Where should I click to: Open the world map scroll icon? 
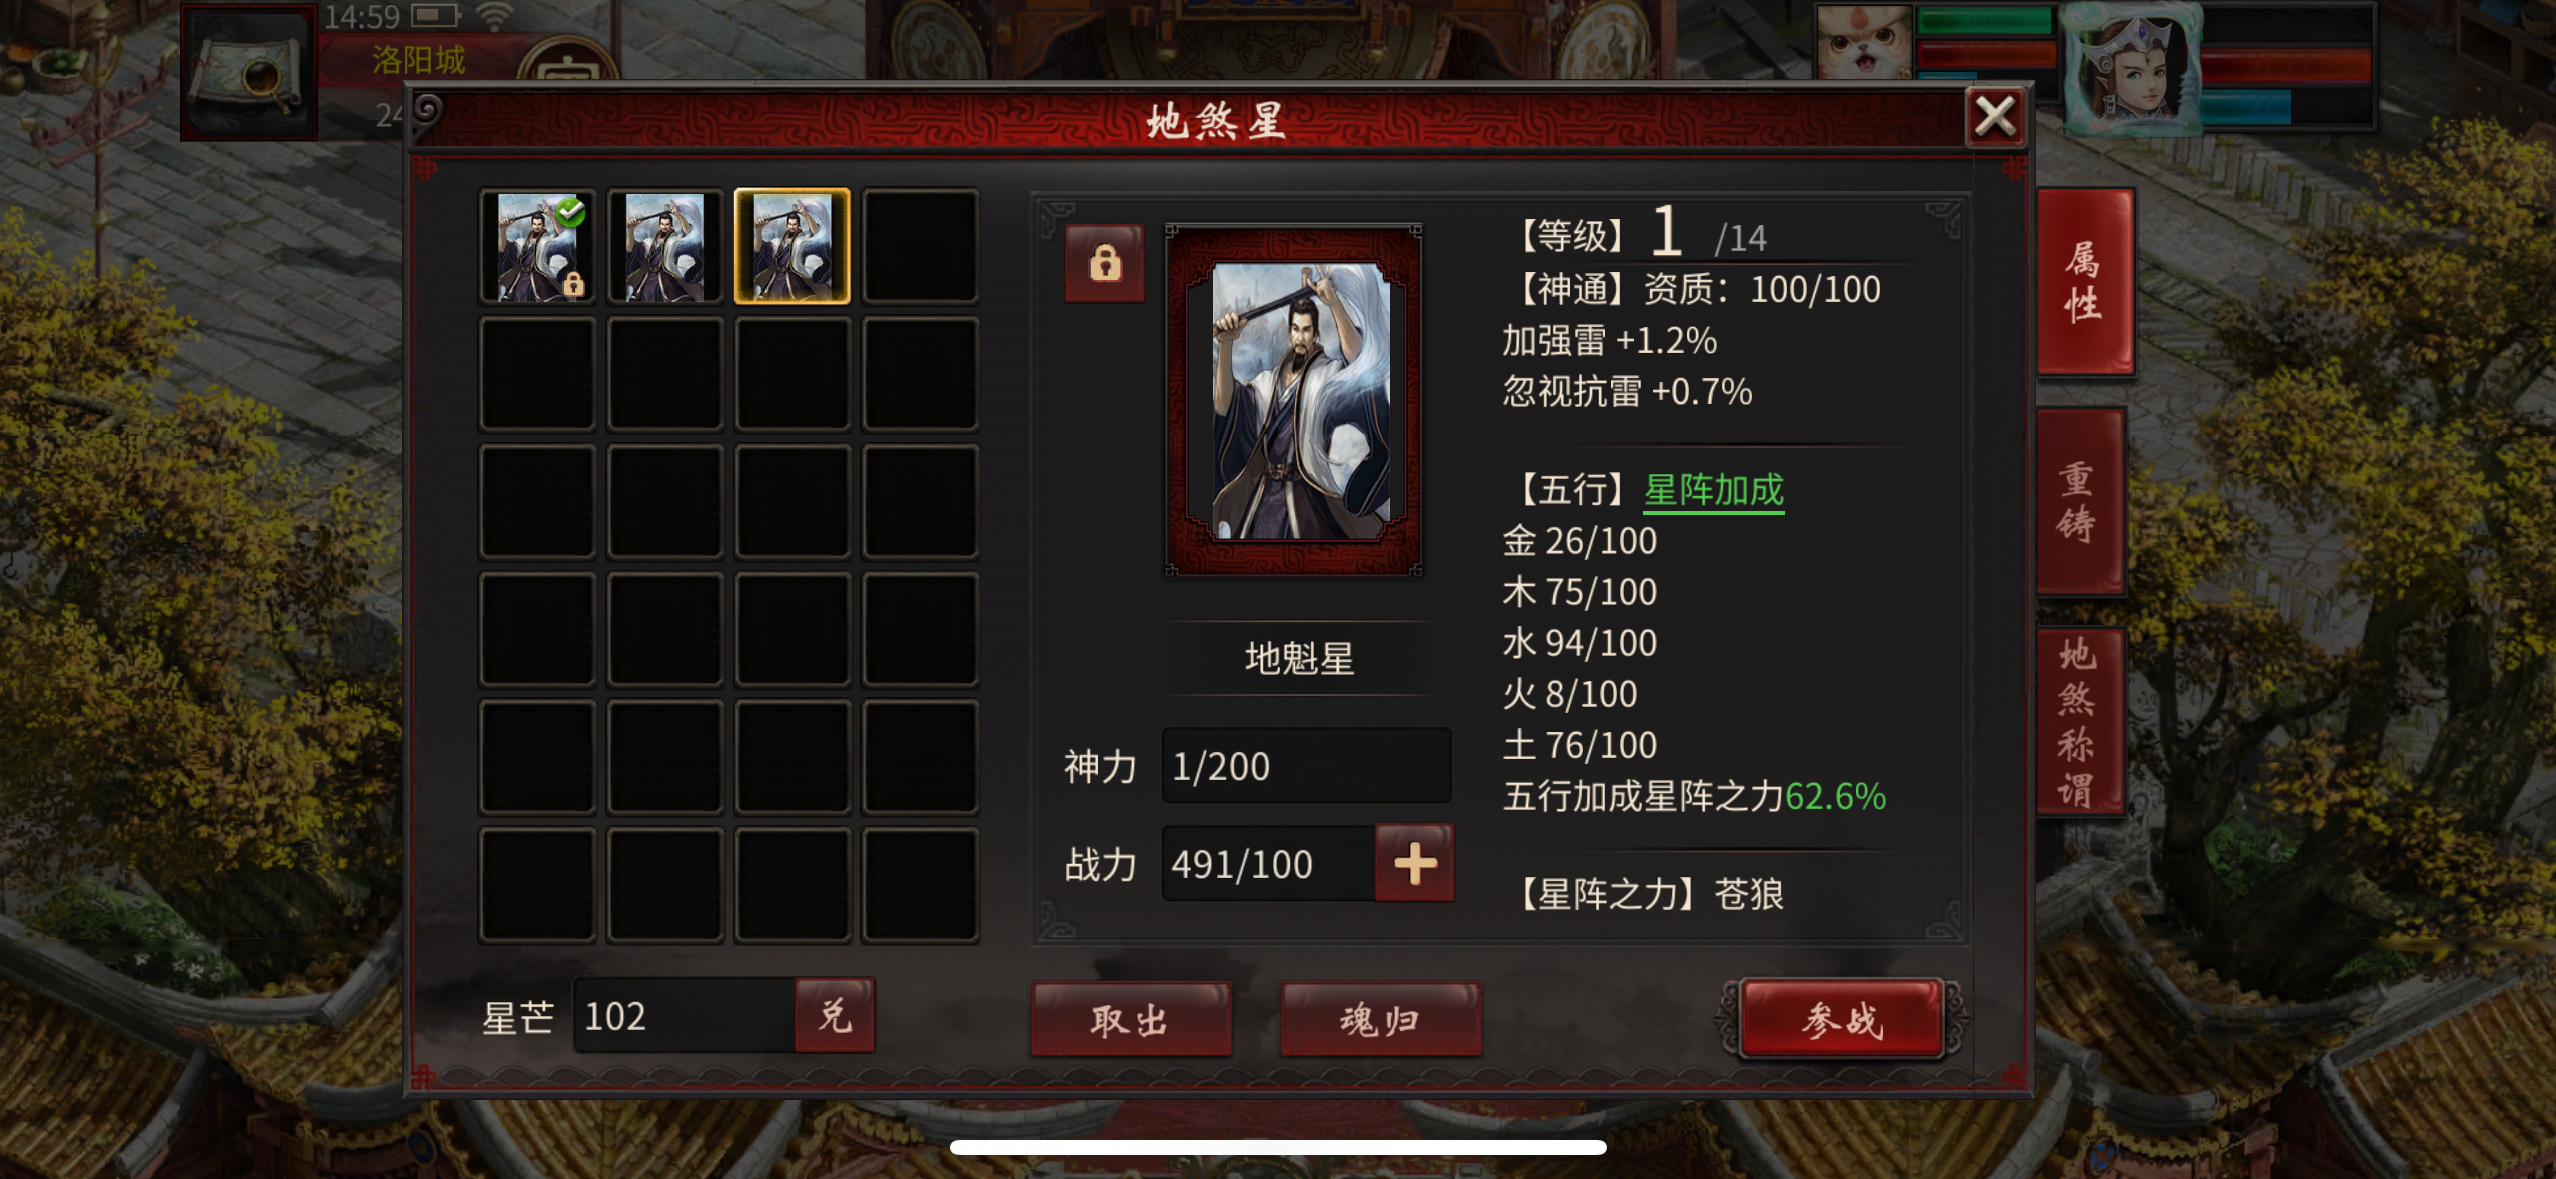248,73
